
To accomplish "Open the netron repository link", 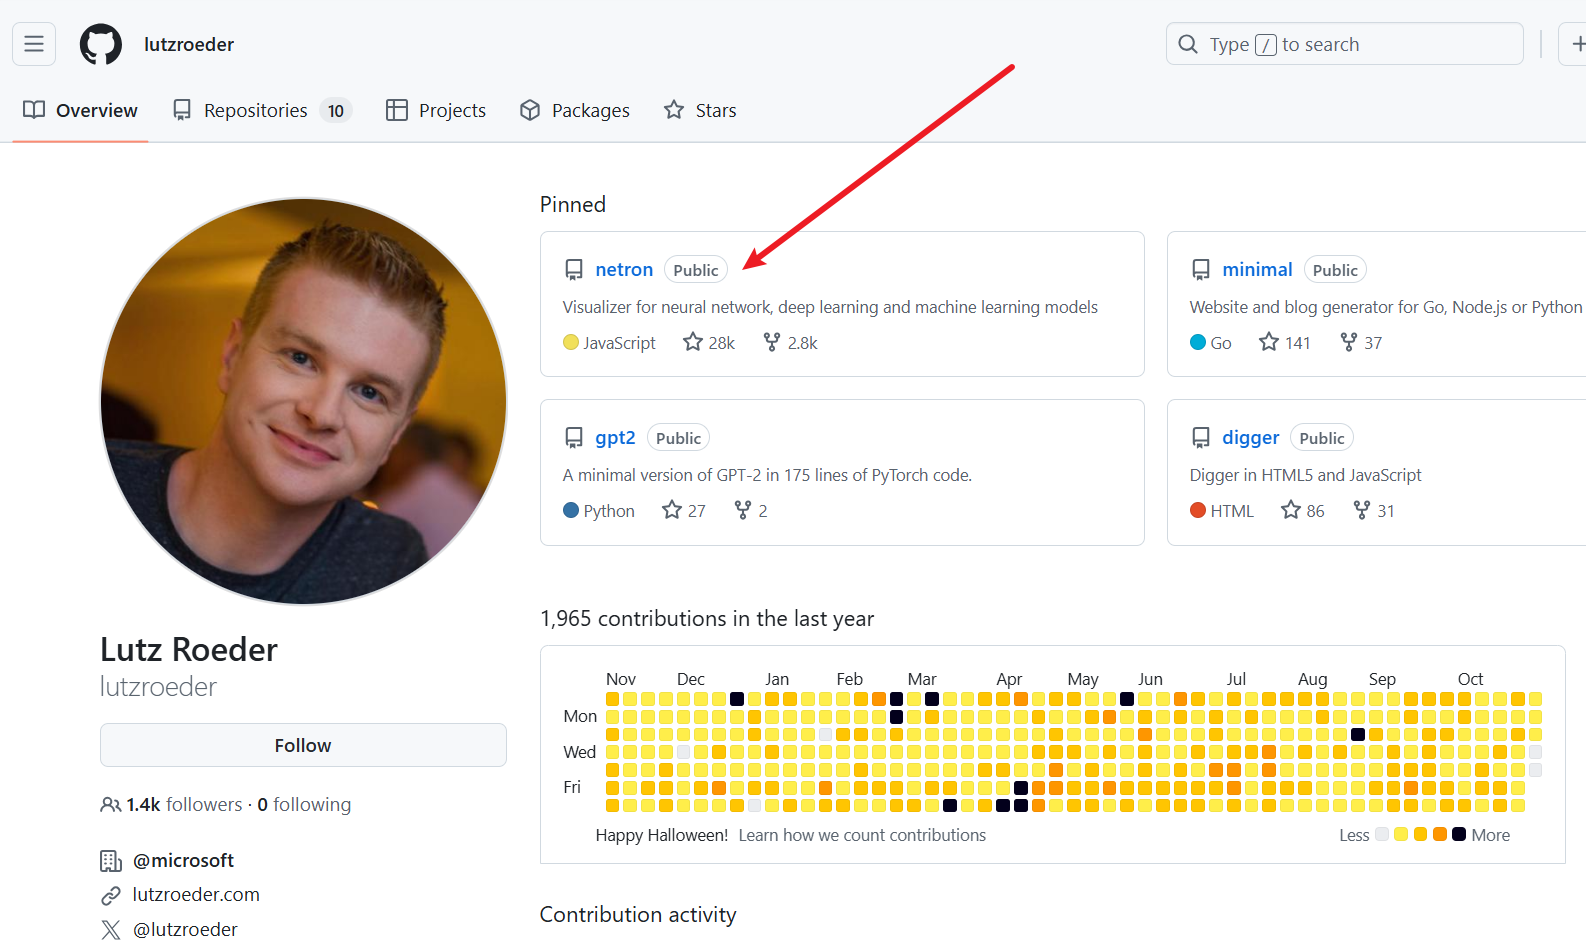I will click(624, 269).
